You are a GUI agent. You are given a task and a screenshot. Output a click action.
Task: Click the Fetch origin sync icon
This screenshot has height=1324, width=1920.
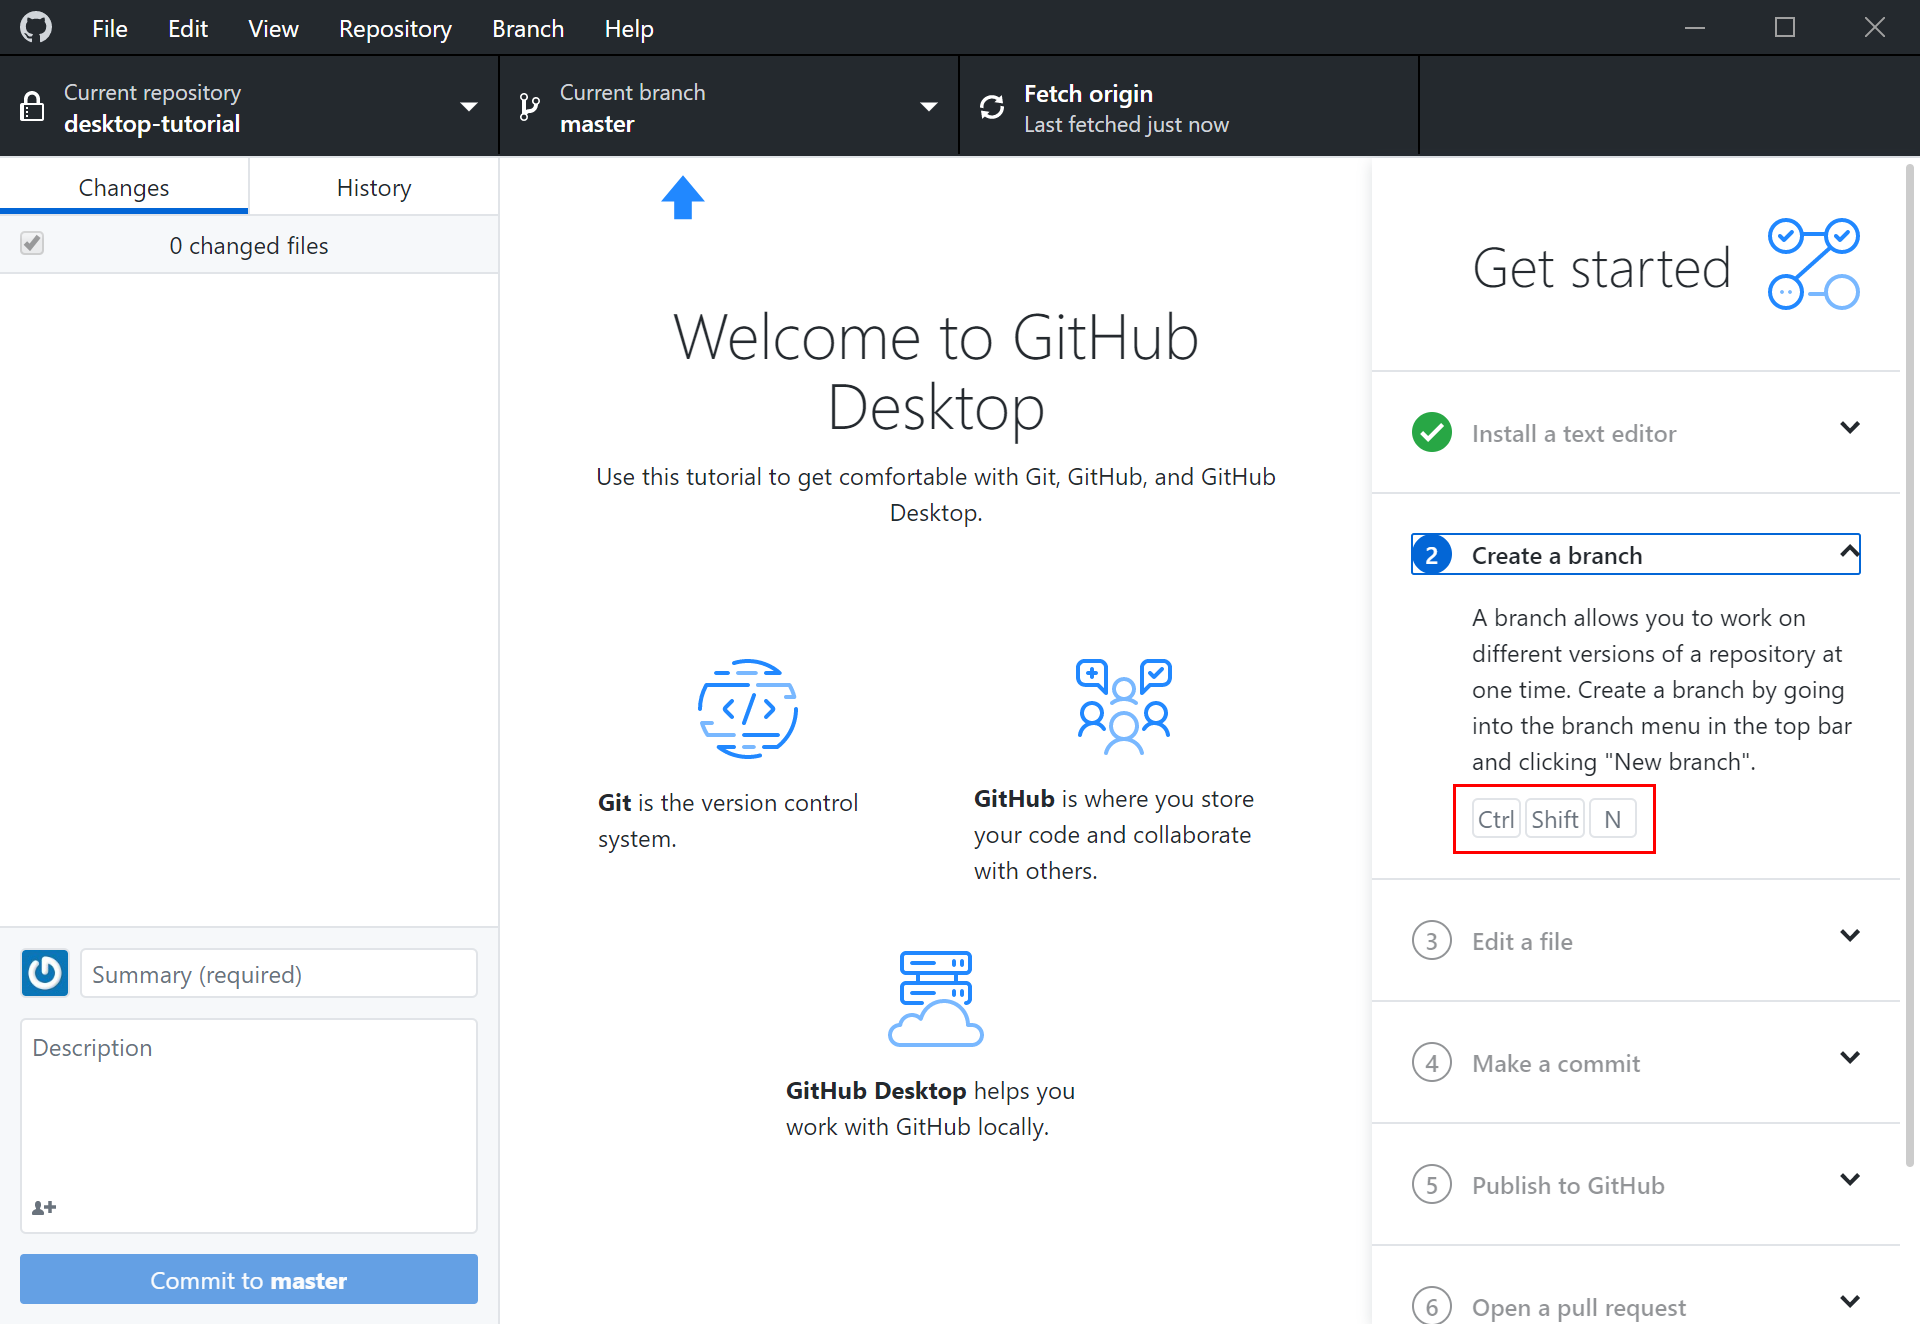tap(992, 107)
